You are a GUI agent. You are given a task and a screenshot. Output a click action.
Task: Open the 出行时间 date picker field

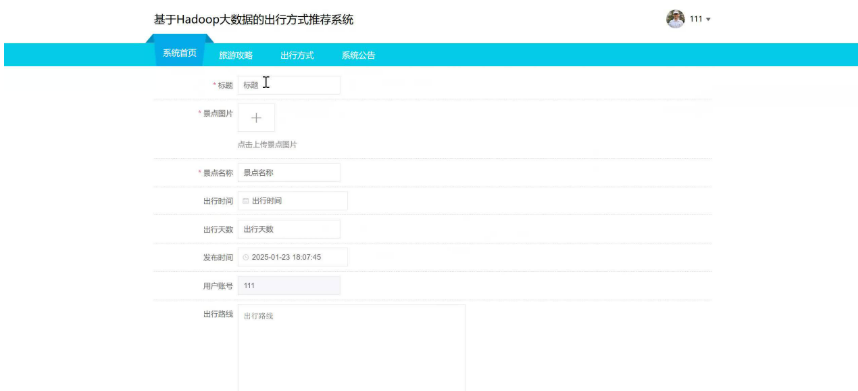[x=293, y=201]
